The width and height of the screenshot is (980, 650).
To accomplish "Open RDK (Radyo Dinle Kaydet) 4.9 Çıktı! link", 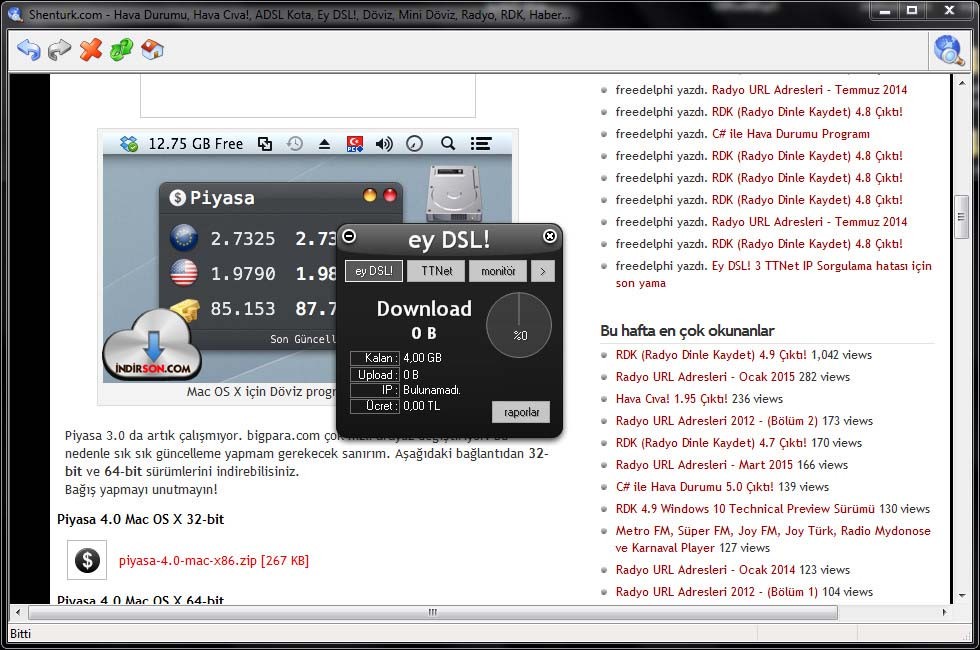I will 711,355.
